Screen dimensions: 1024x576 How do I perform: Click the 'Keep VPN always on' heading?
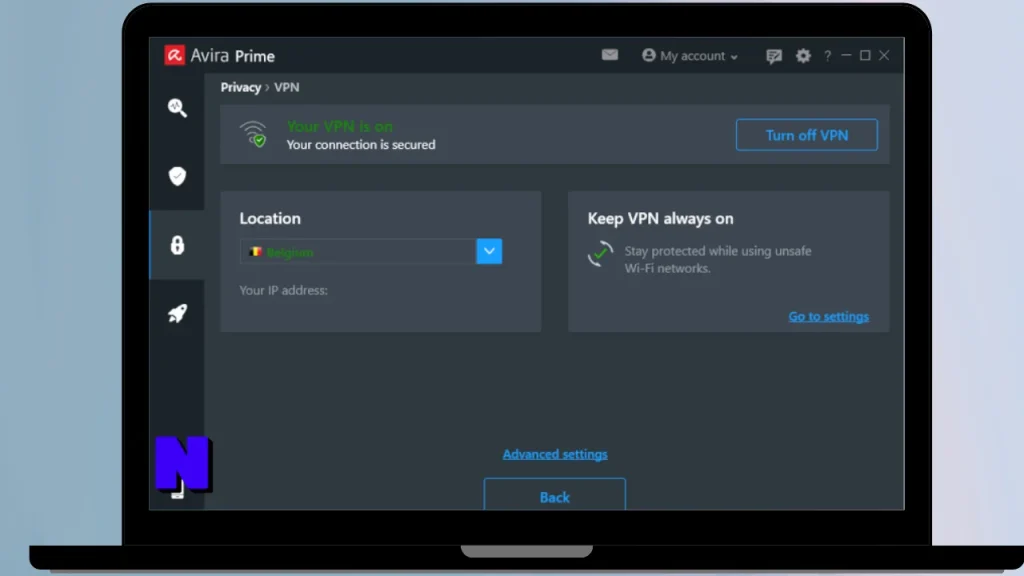pyautogui.click(x=660, y=219)
